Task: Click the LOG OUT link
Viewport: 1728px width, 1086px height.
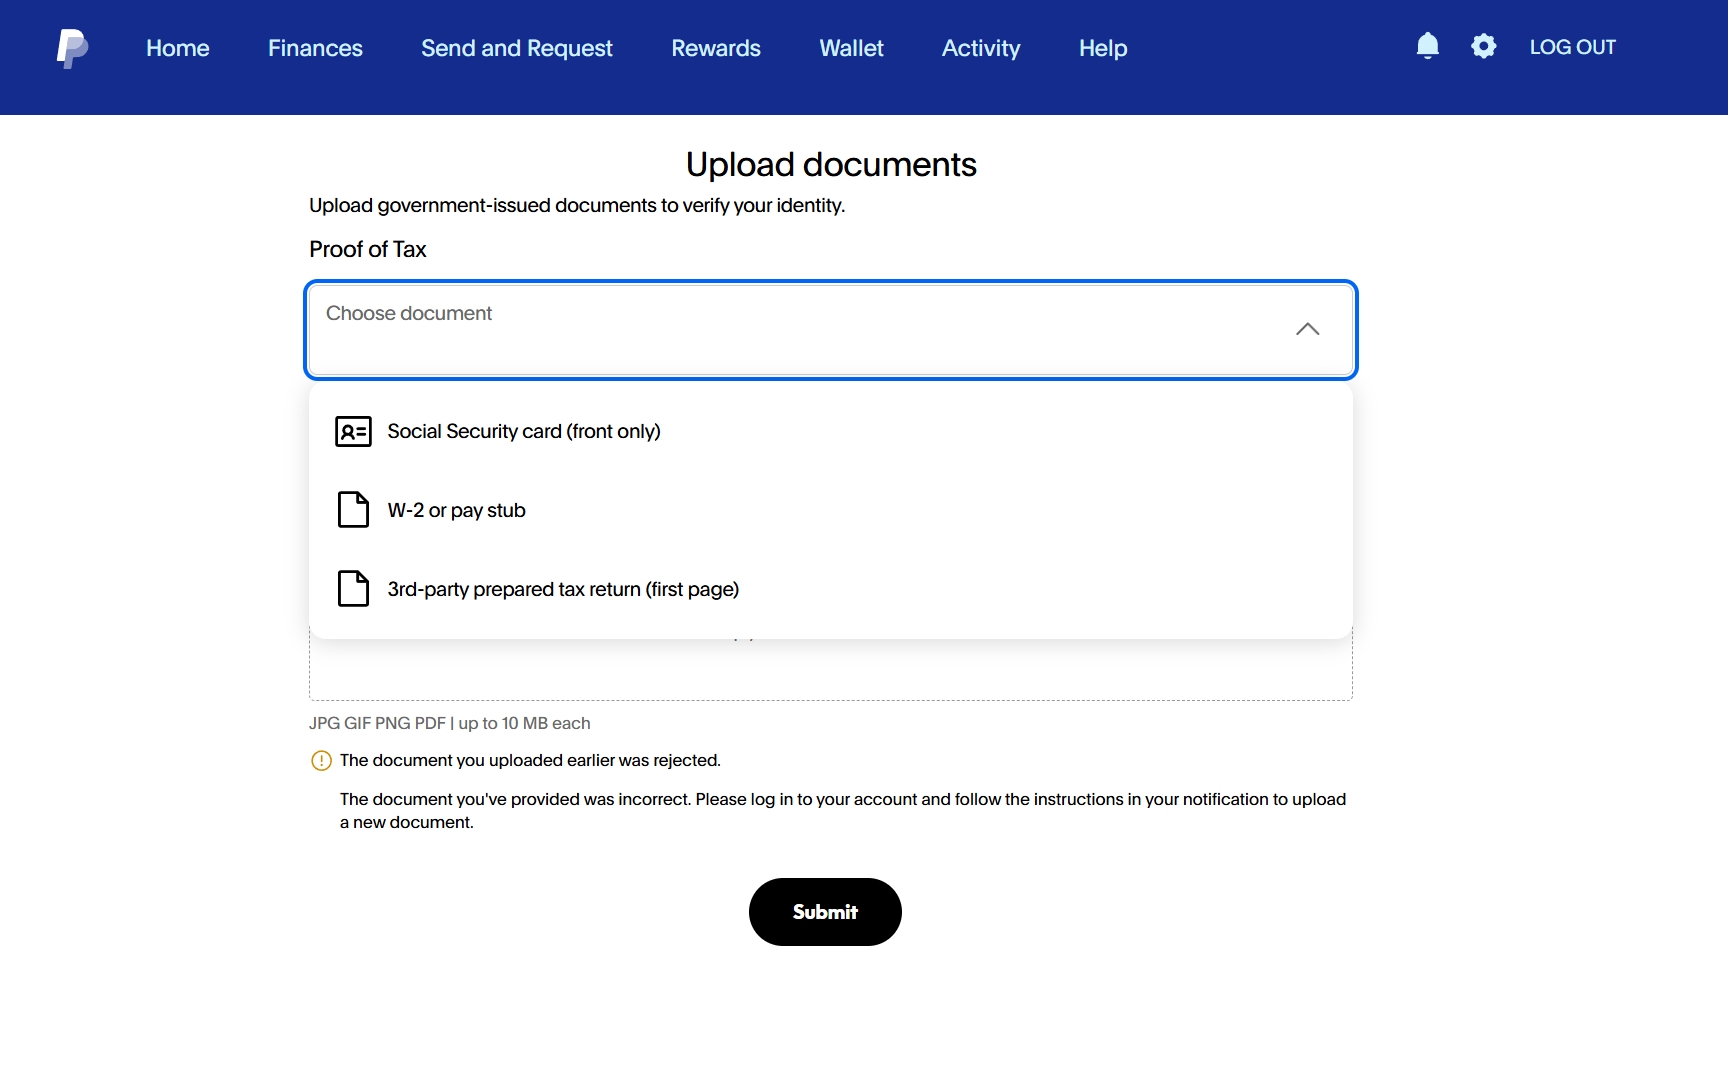Action: pos(1572,47)
